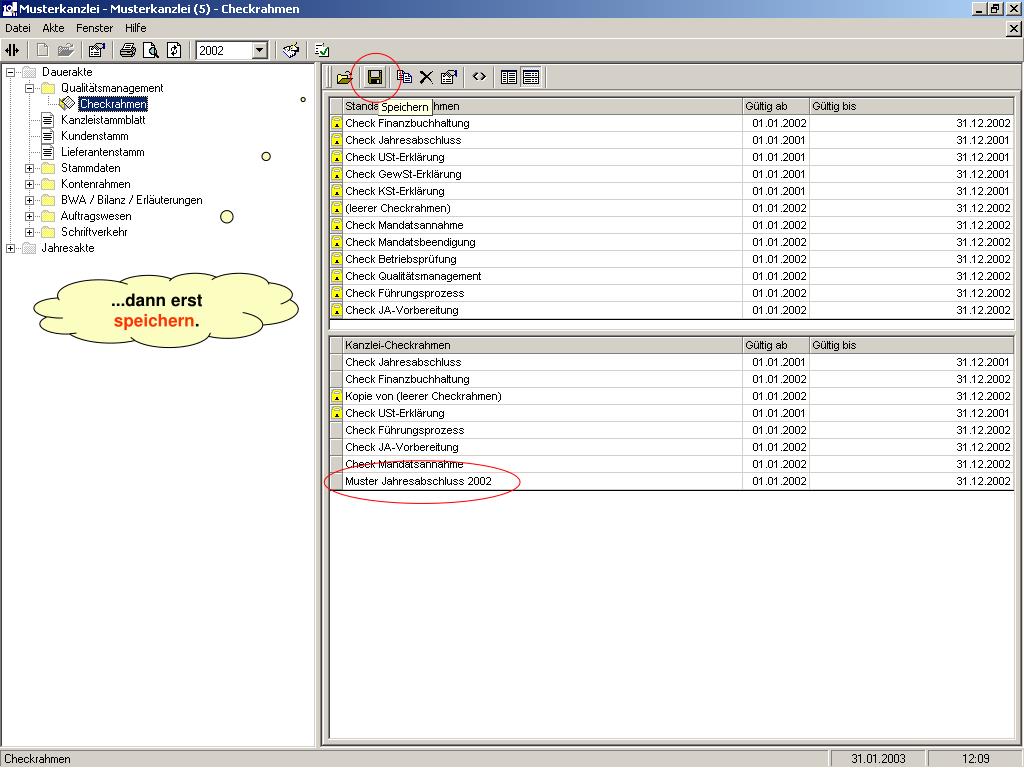Expand the Jahresakte node
Image resolution: width=1024 pixels, height=768 pixels.
click(10, 248)
